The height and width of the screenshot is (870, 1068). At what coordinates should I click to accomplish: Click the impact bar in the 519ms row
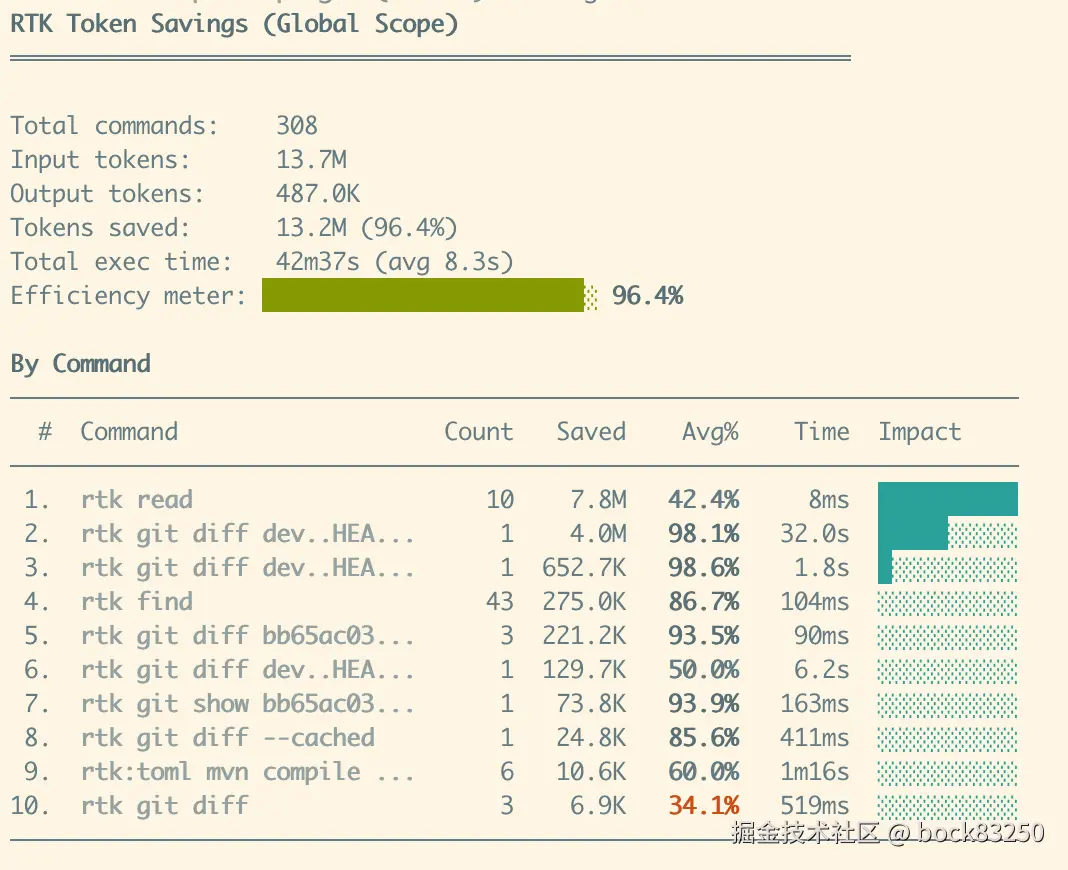tap(948, 805)
